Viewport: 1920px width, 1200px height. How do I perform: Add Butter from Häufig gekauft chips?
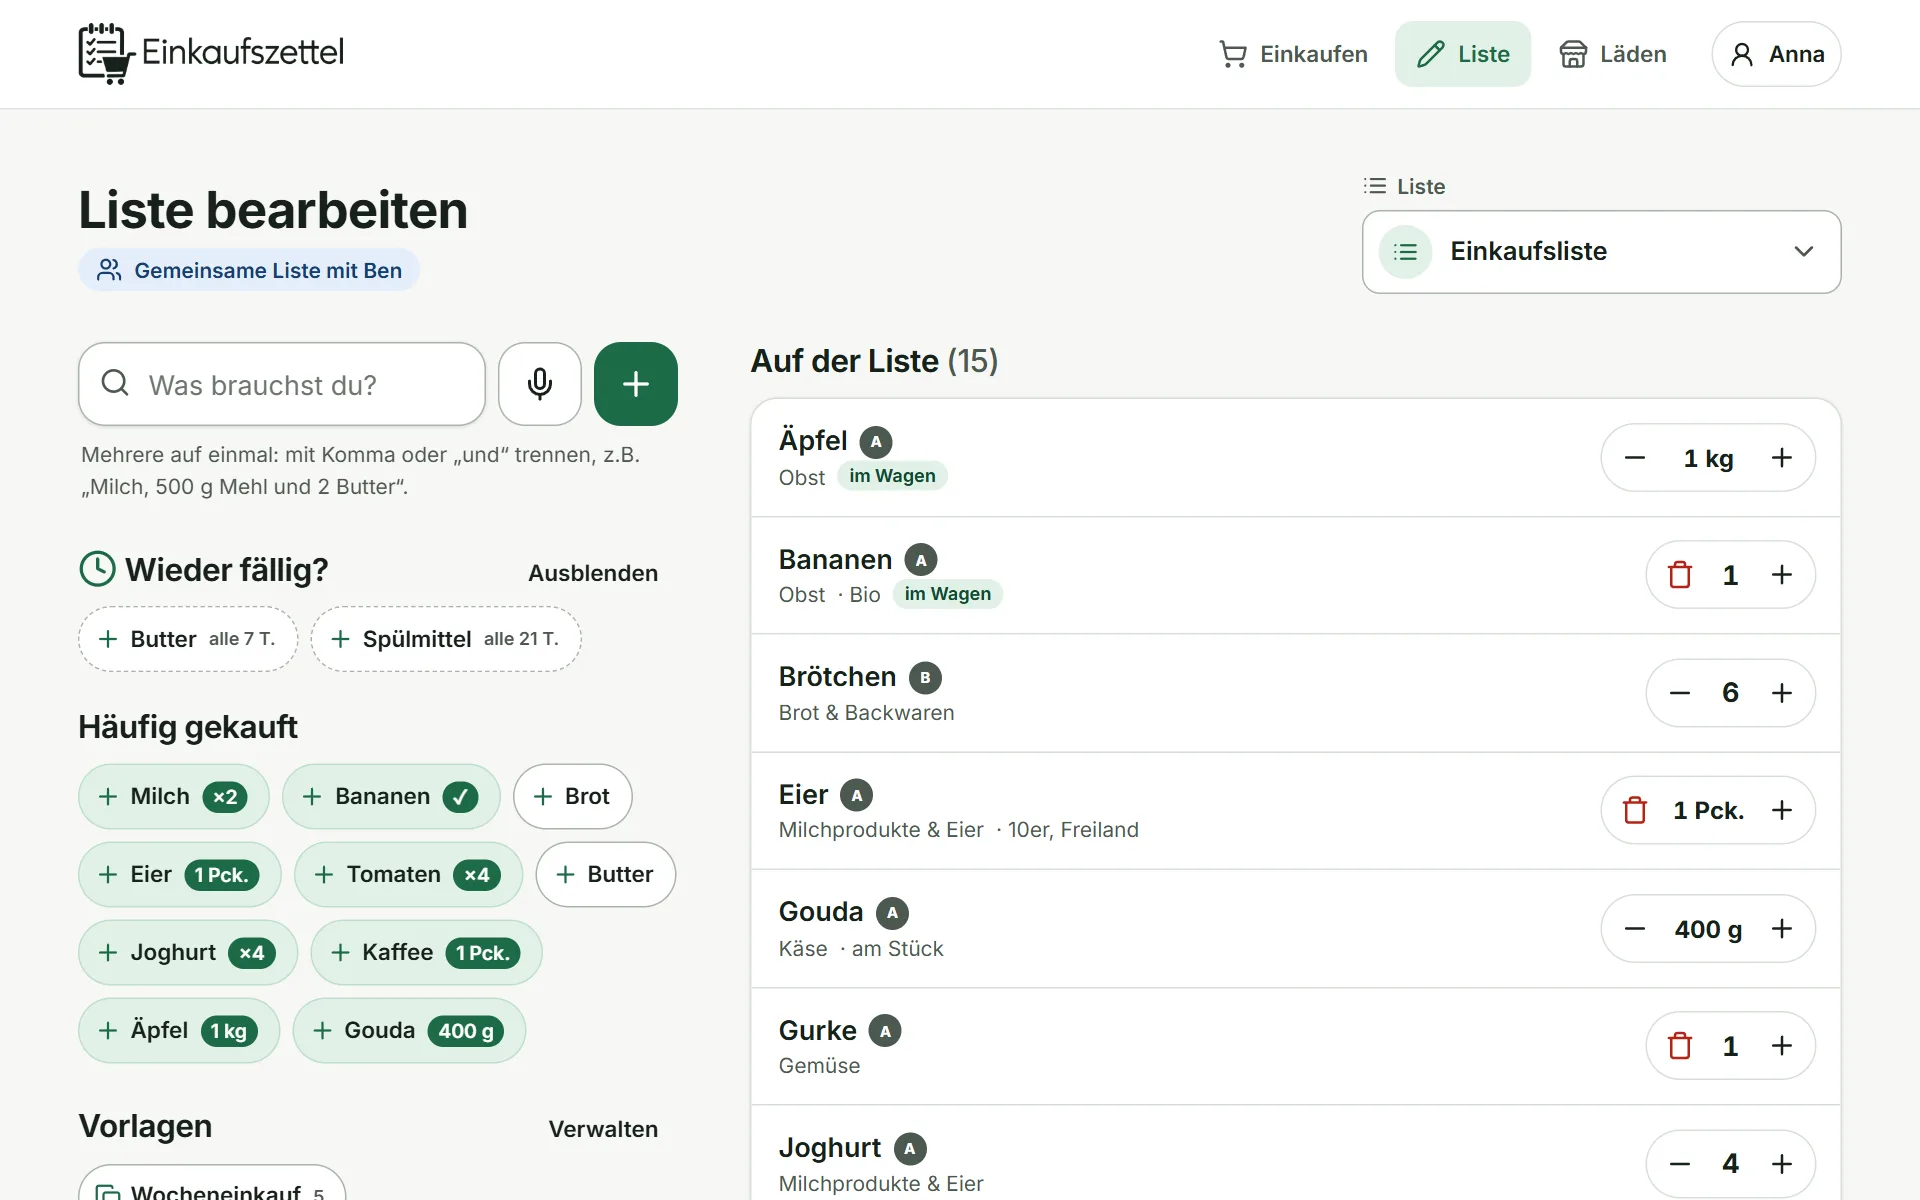606,874
